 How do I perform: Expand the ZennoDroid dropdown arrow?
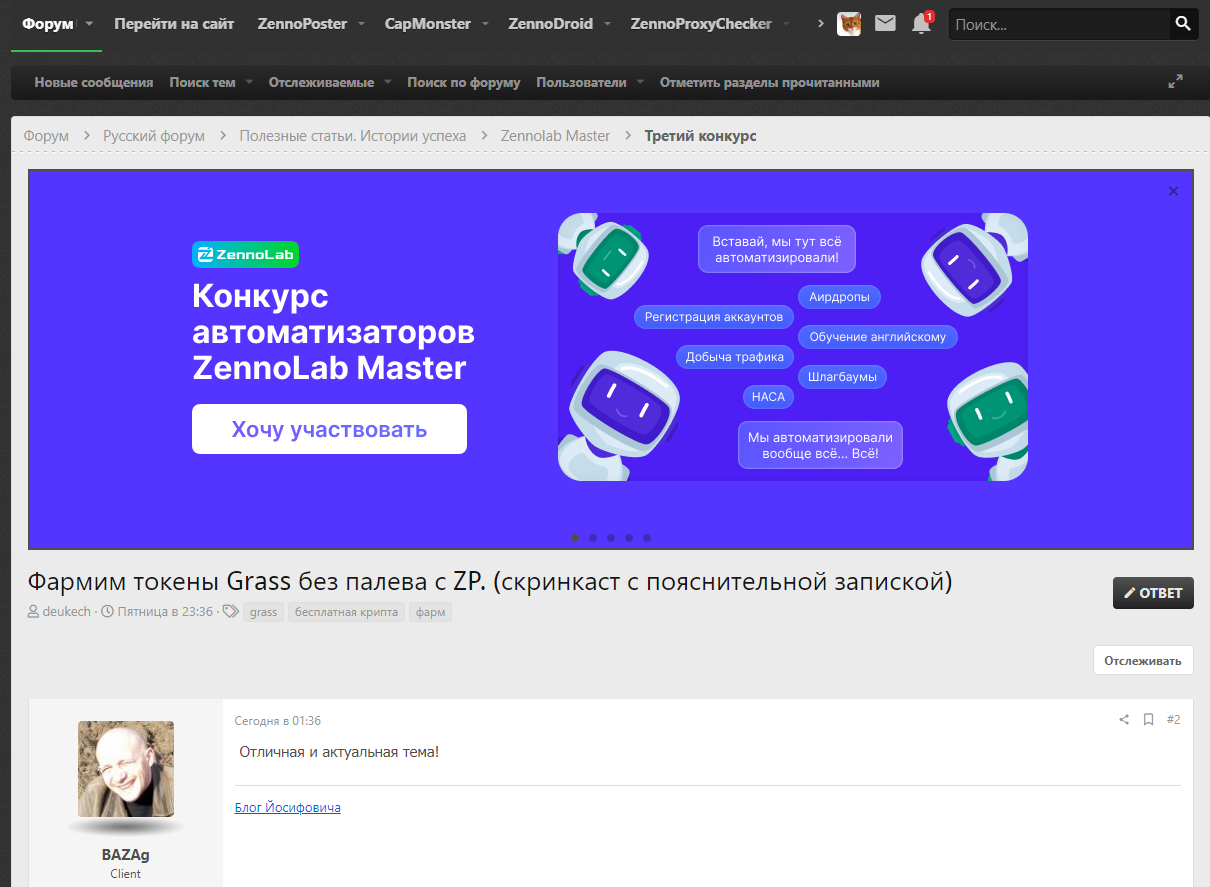(607, 24)
